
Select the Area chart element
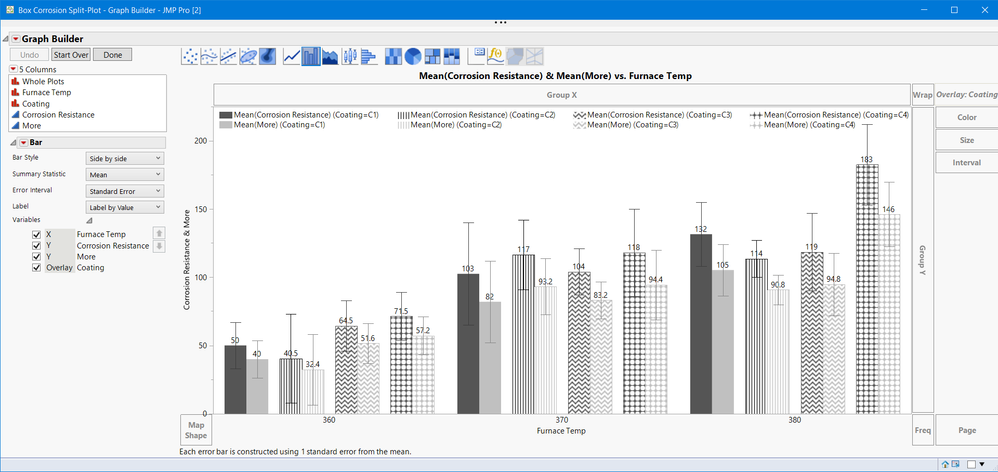(x=330, y=56)
